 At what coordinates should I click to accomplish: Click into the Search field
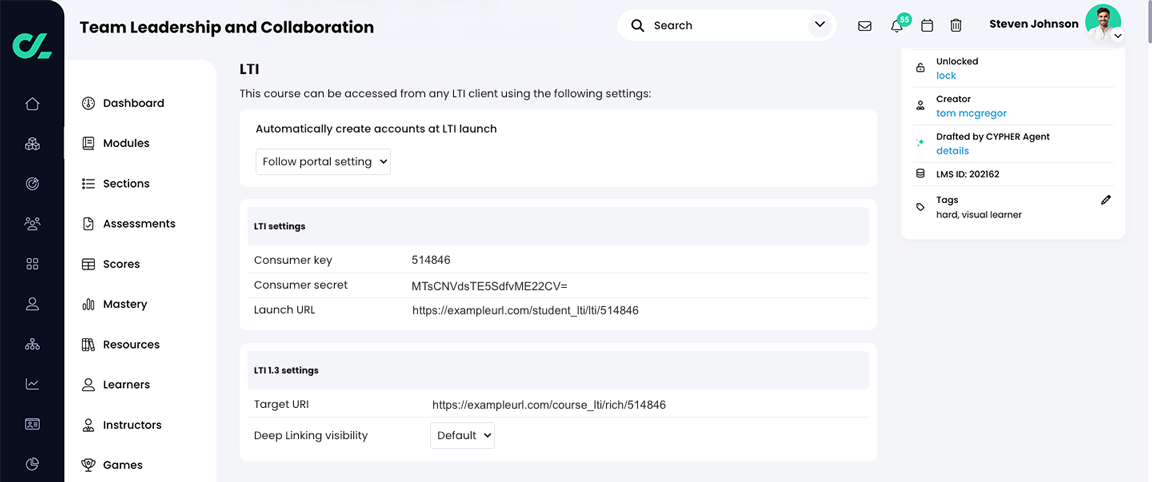click(725, 26)
